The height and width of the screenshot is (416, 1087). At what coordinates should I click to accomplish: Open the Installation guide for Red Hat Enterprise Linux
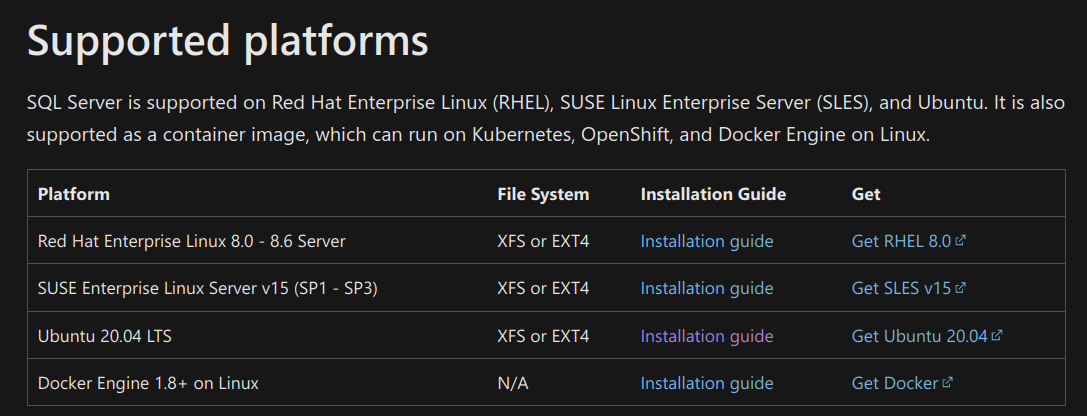[706, 241]
